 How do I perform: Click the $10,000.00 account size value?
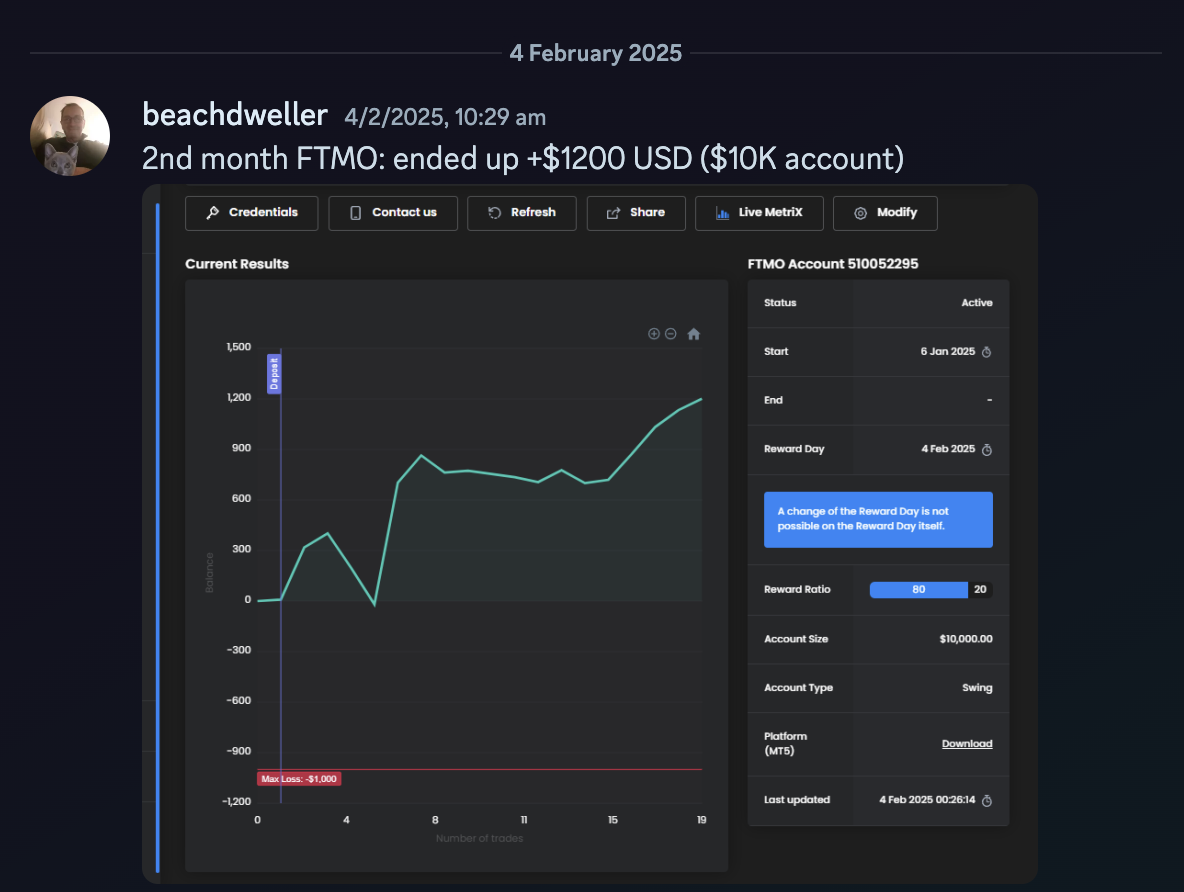(966, 639)
